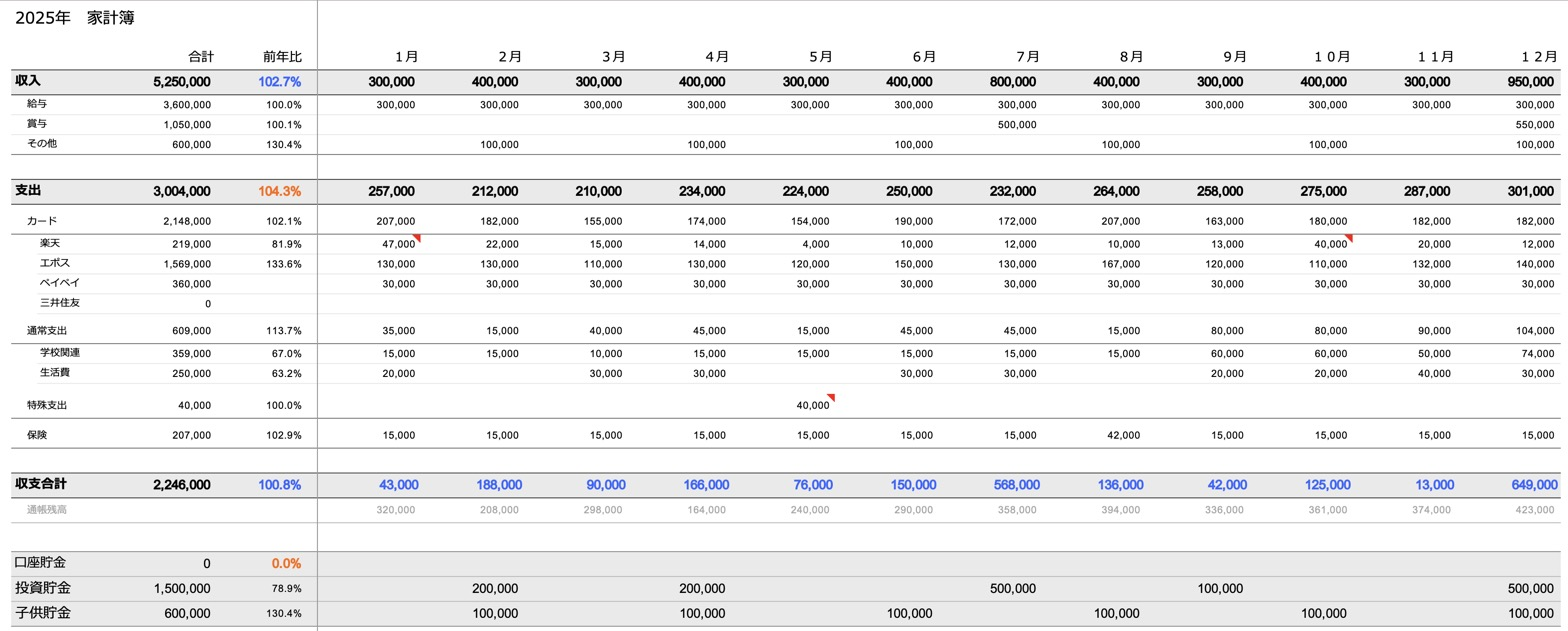Viewport: 1568px width, 631px height.
Task: Click the 収支合計 December value 649,000
Action: point(1534,485)
